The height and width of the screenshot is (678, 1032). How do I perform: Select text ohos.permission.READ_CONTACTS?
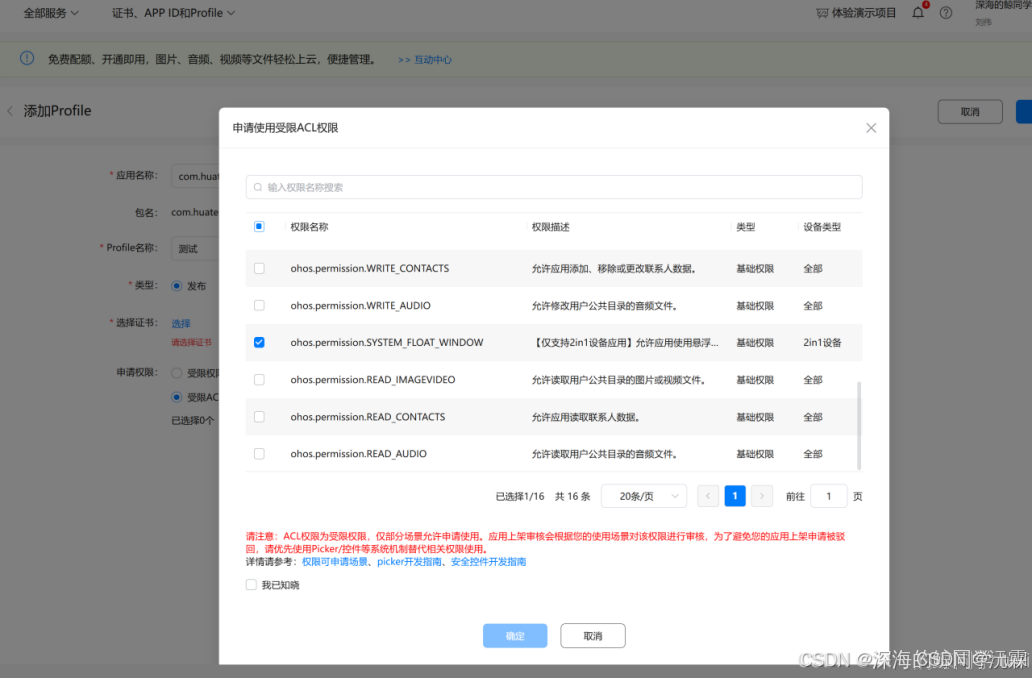368,417
